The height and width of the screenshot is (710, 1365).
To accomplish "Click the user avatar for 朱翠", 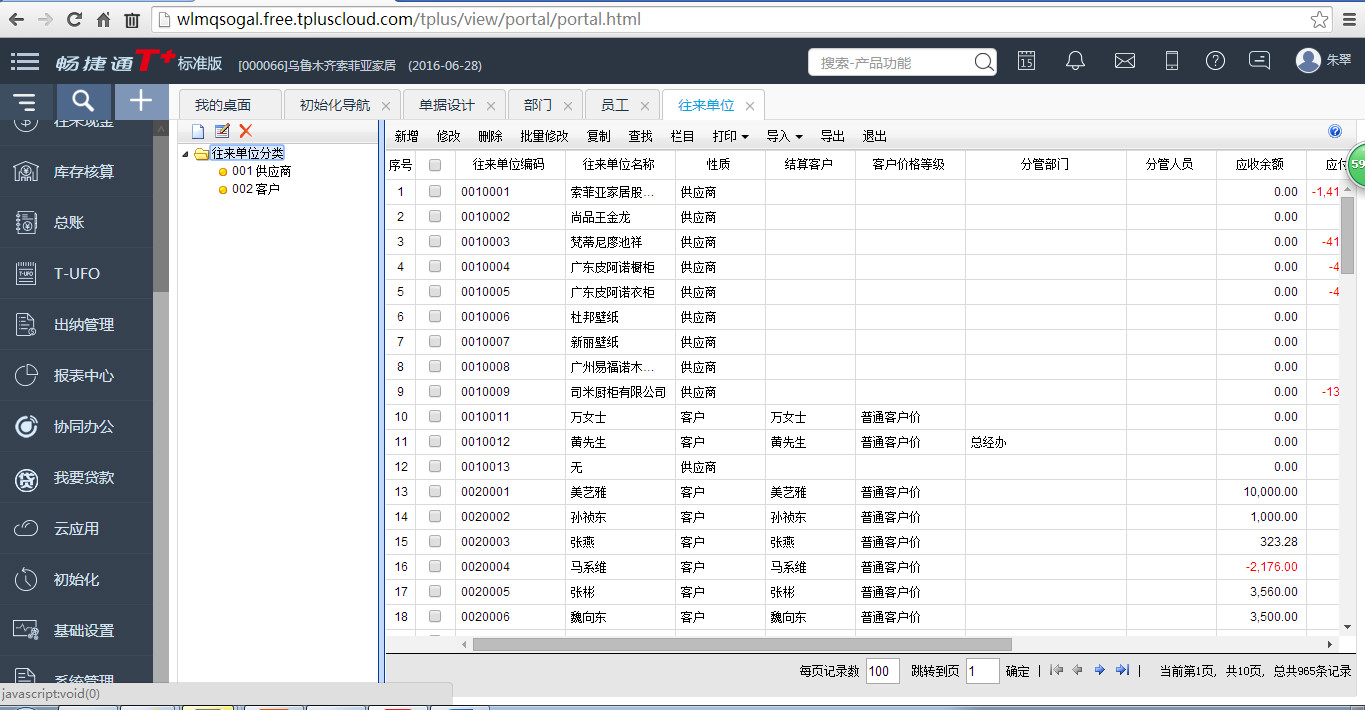I will 1308,61.
